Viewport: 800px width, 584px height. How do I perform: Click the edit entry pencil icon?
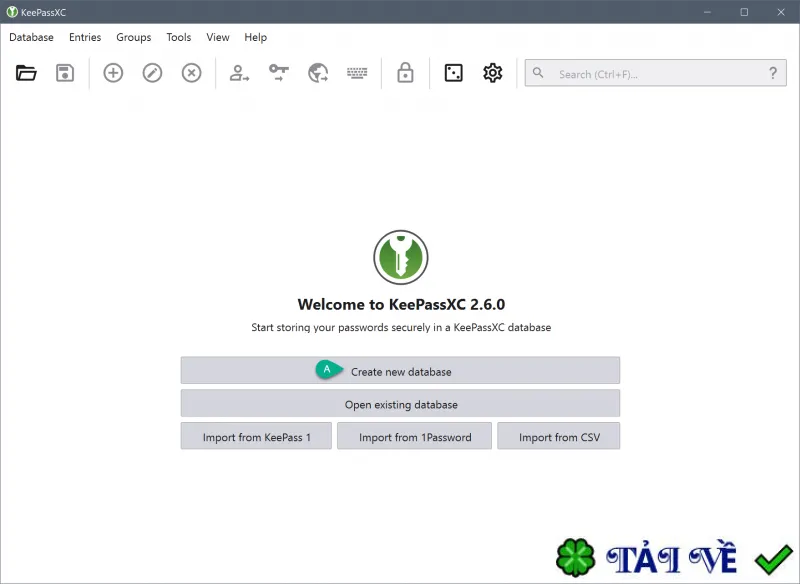[x=152, y=73]
